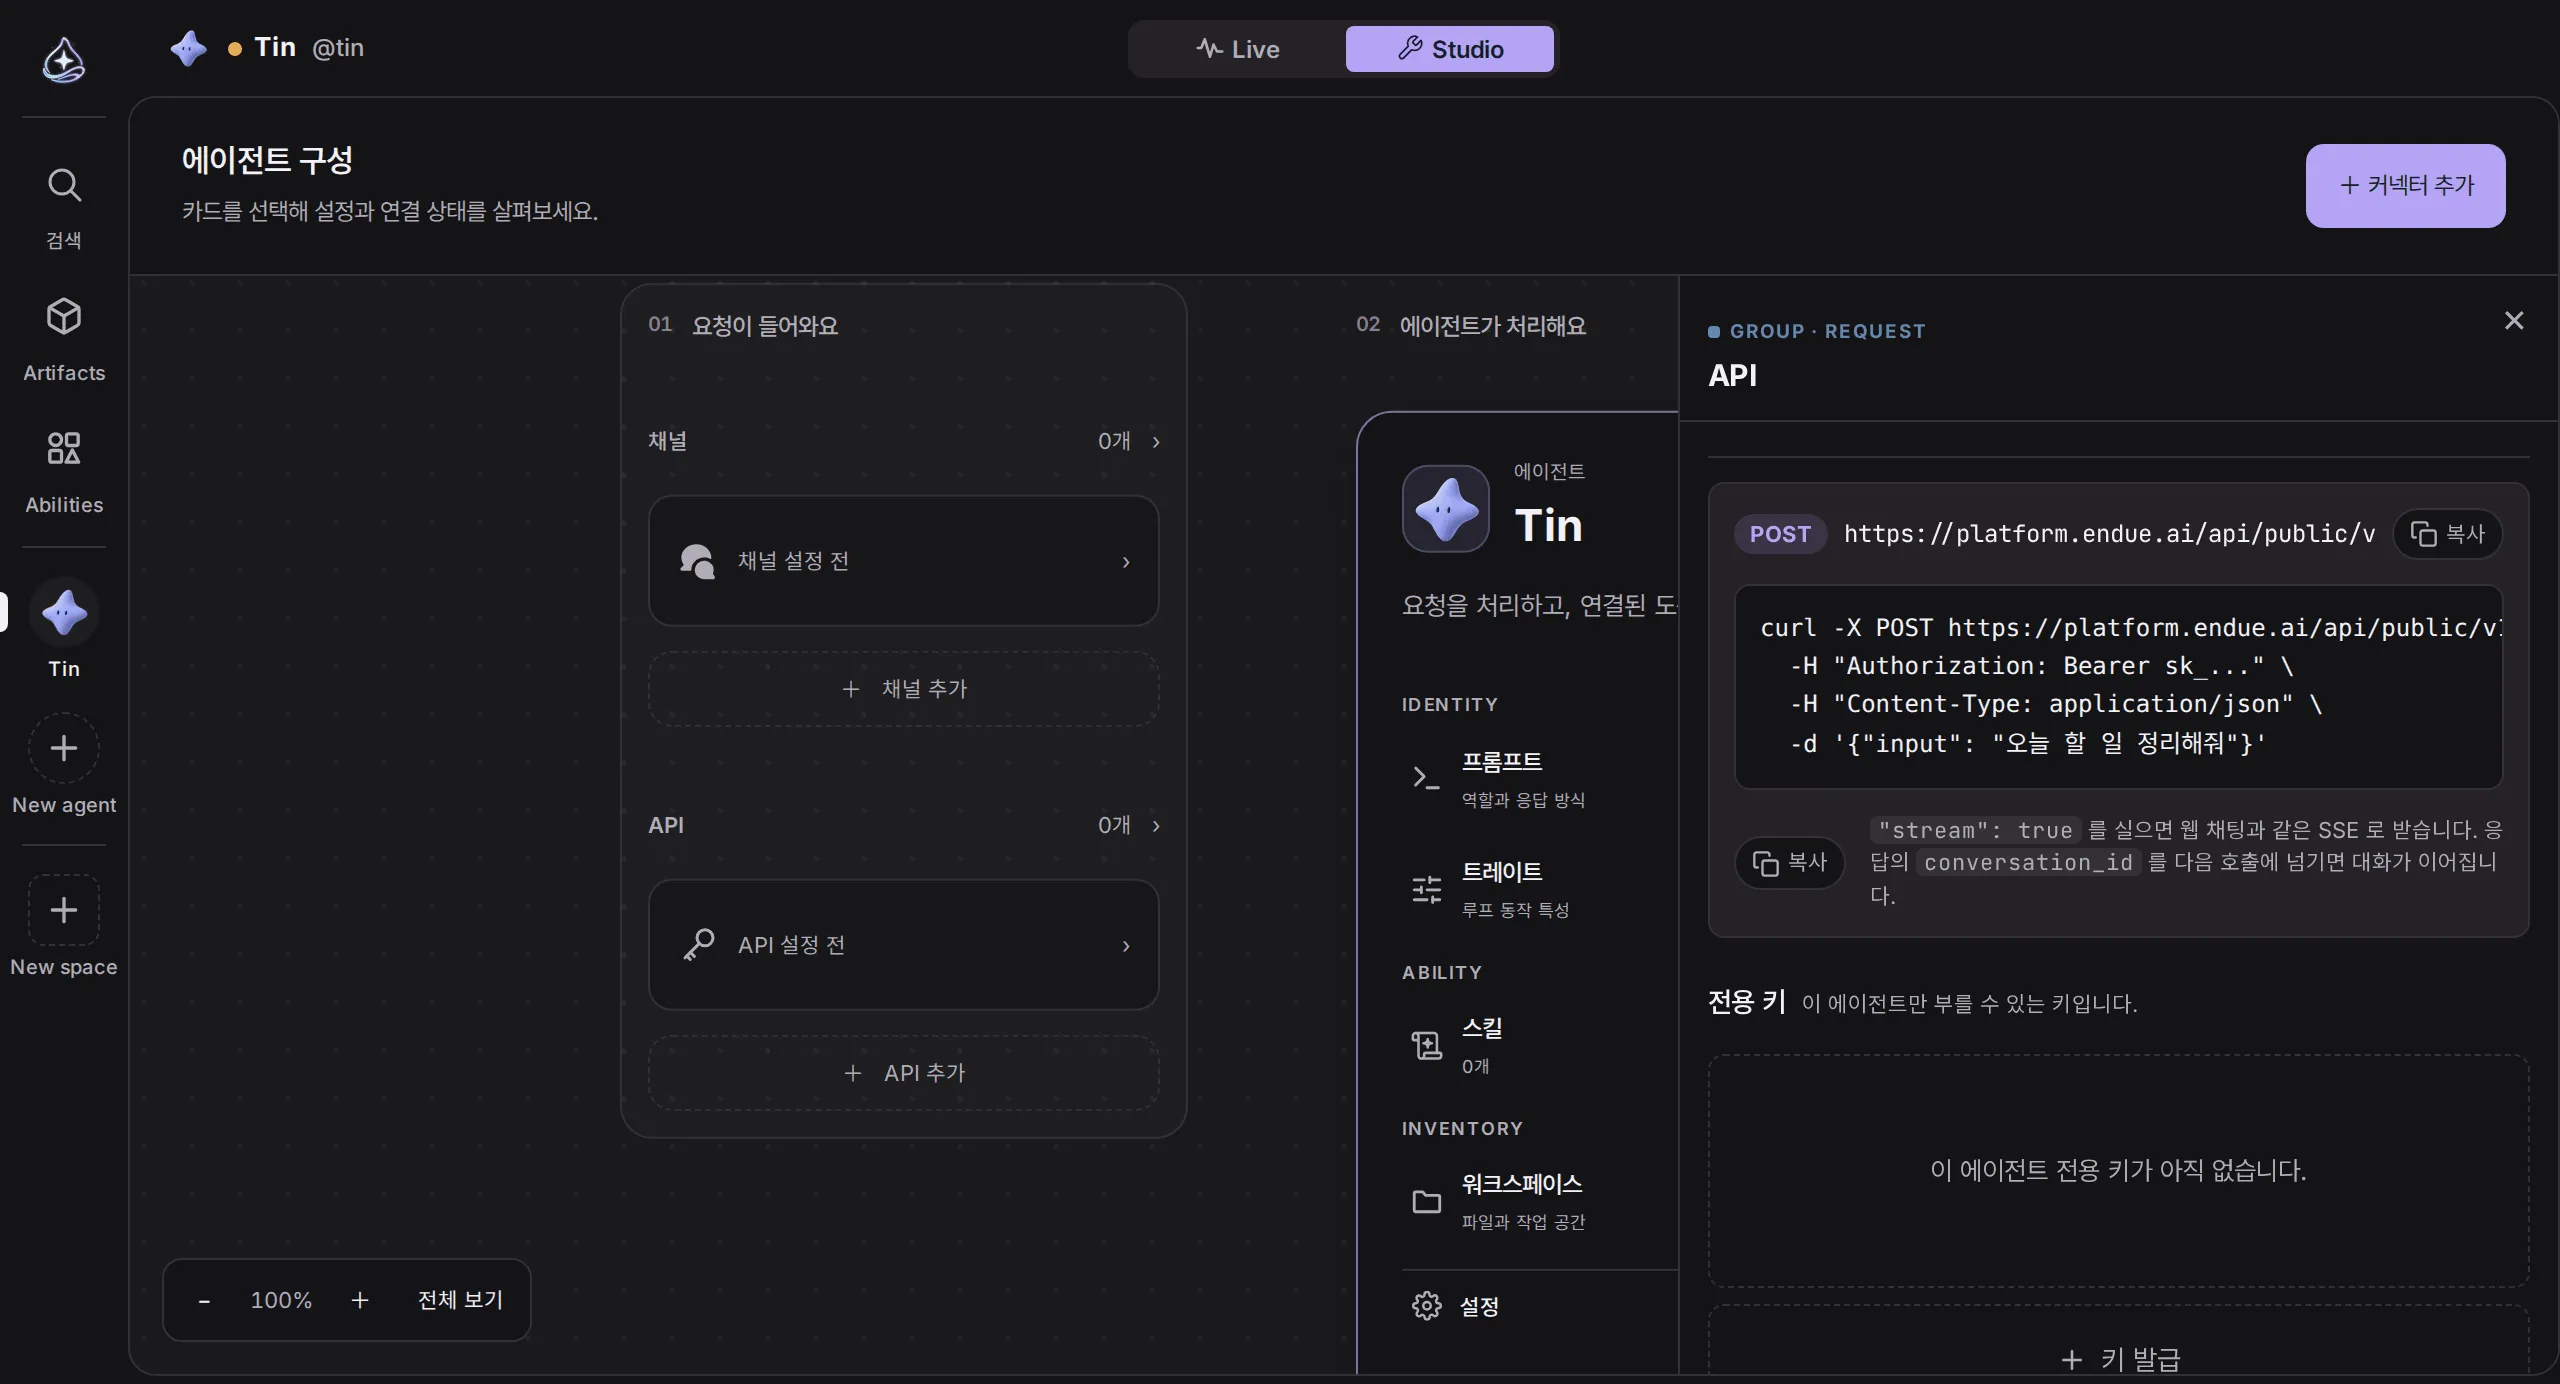Copy the curl snippet using lower 복사 button
Viewport: 2560px width, 1384px height.
click(x=1789, y=862)
